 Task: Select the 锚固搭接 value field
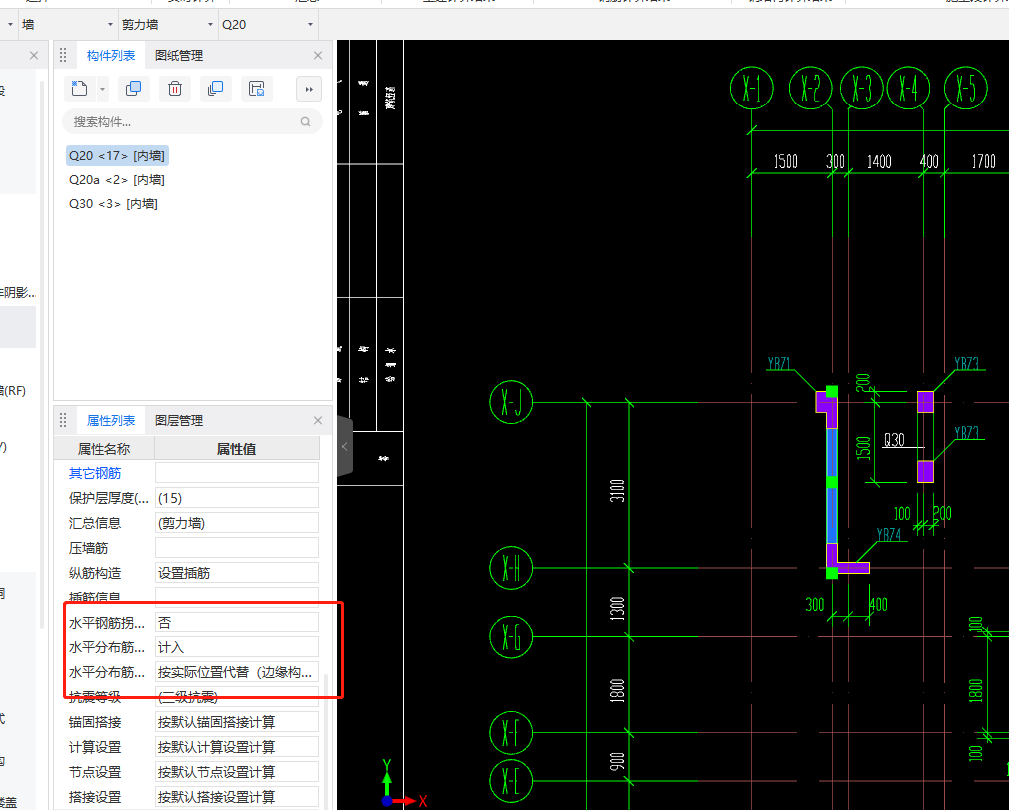(237, 723)
